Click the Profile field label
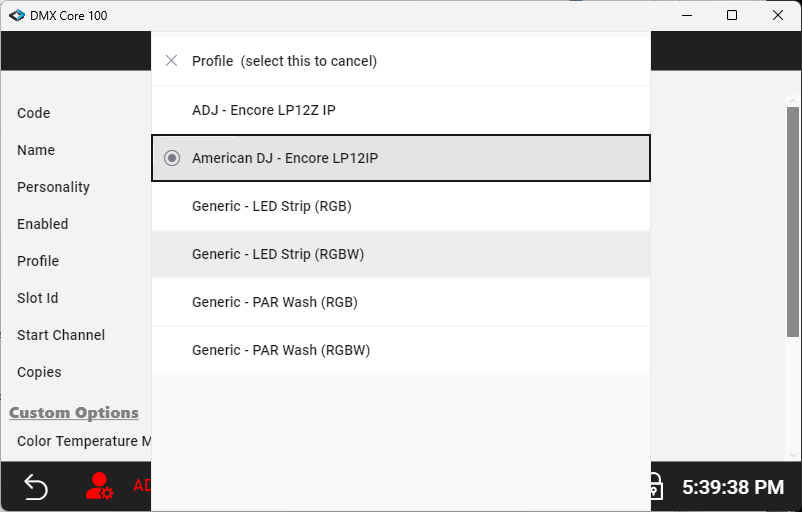802x512 pixels. (x=38, y=261)
